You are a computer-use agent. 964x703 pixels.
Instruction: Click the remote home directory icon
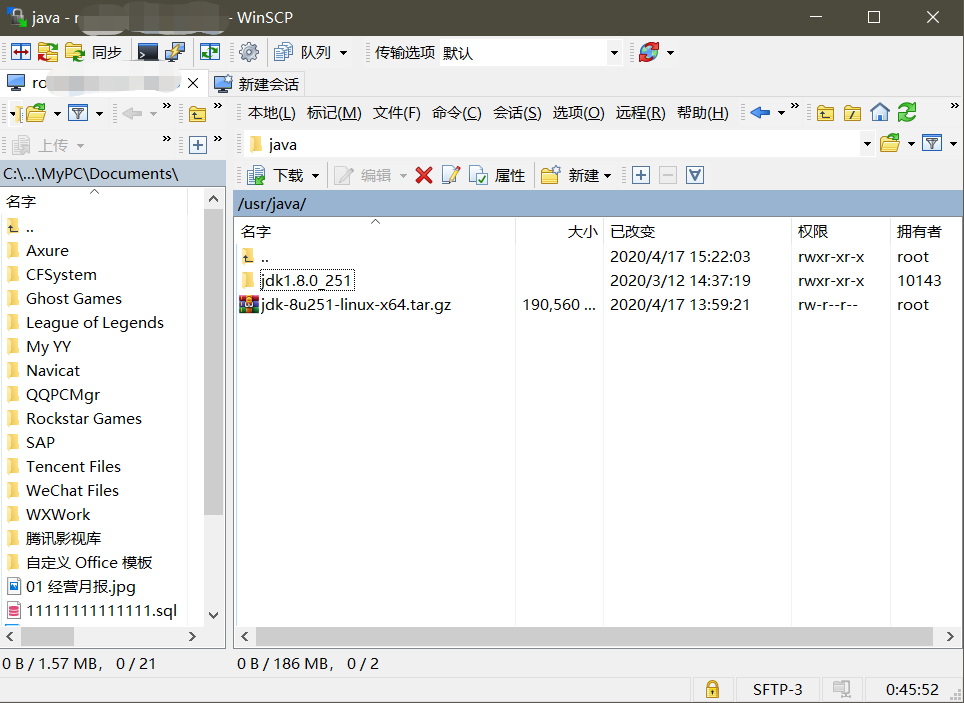point(880,113)
